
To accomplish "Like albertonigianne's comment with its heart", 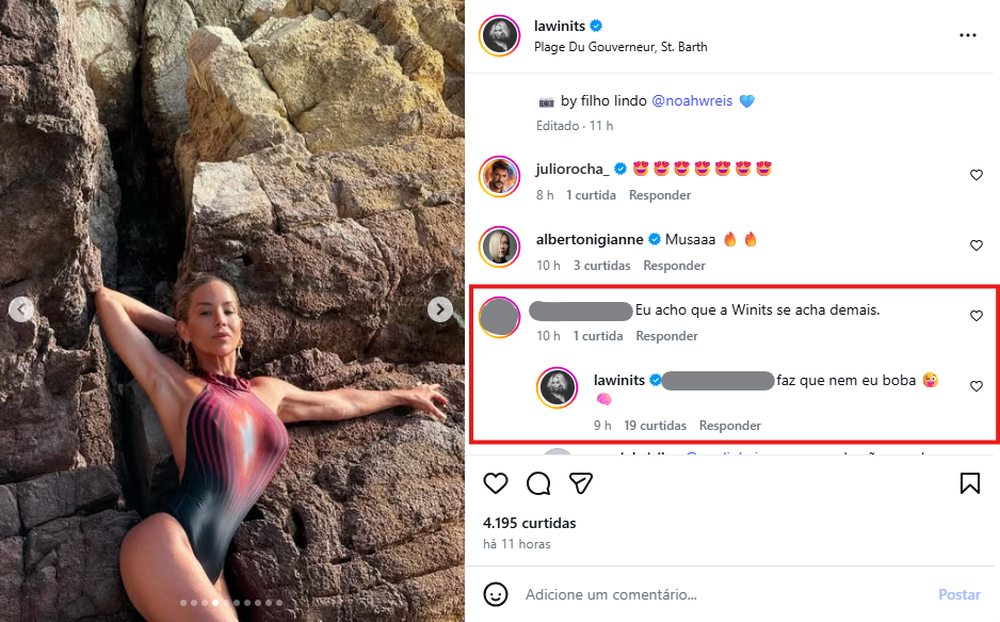I will click(976, 245).
